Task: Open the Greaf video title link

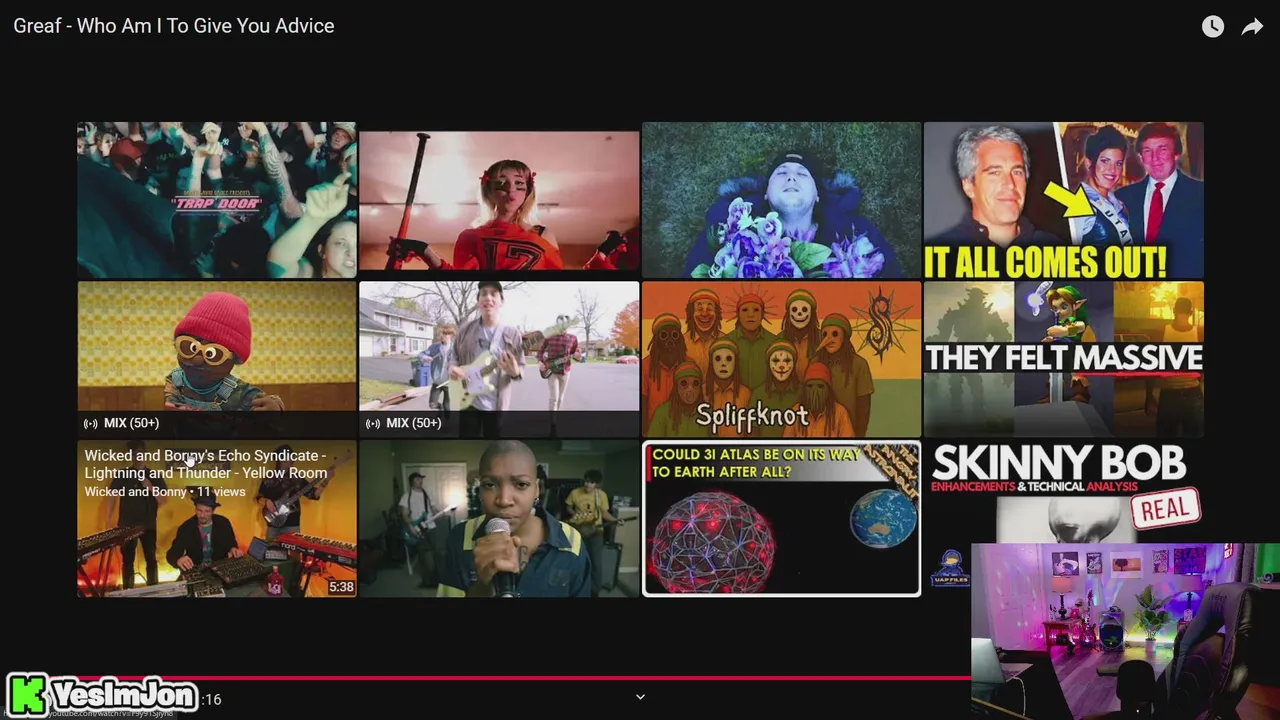Action: 174,26
